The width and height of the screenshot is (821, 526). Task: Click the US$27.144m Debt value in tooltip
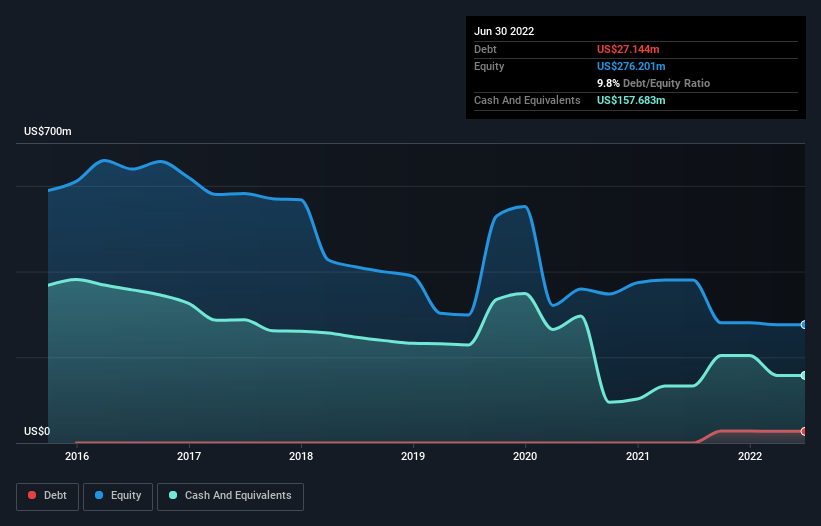pos(628,49)
